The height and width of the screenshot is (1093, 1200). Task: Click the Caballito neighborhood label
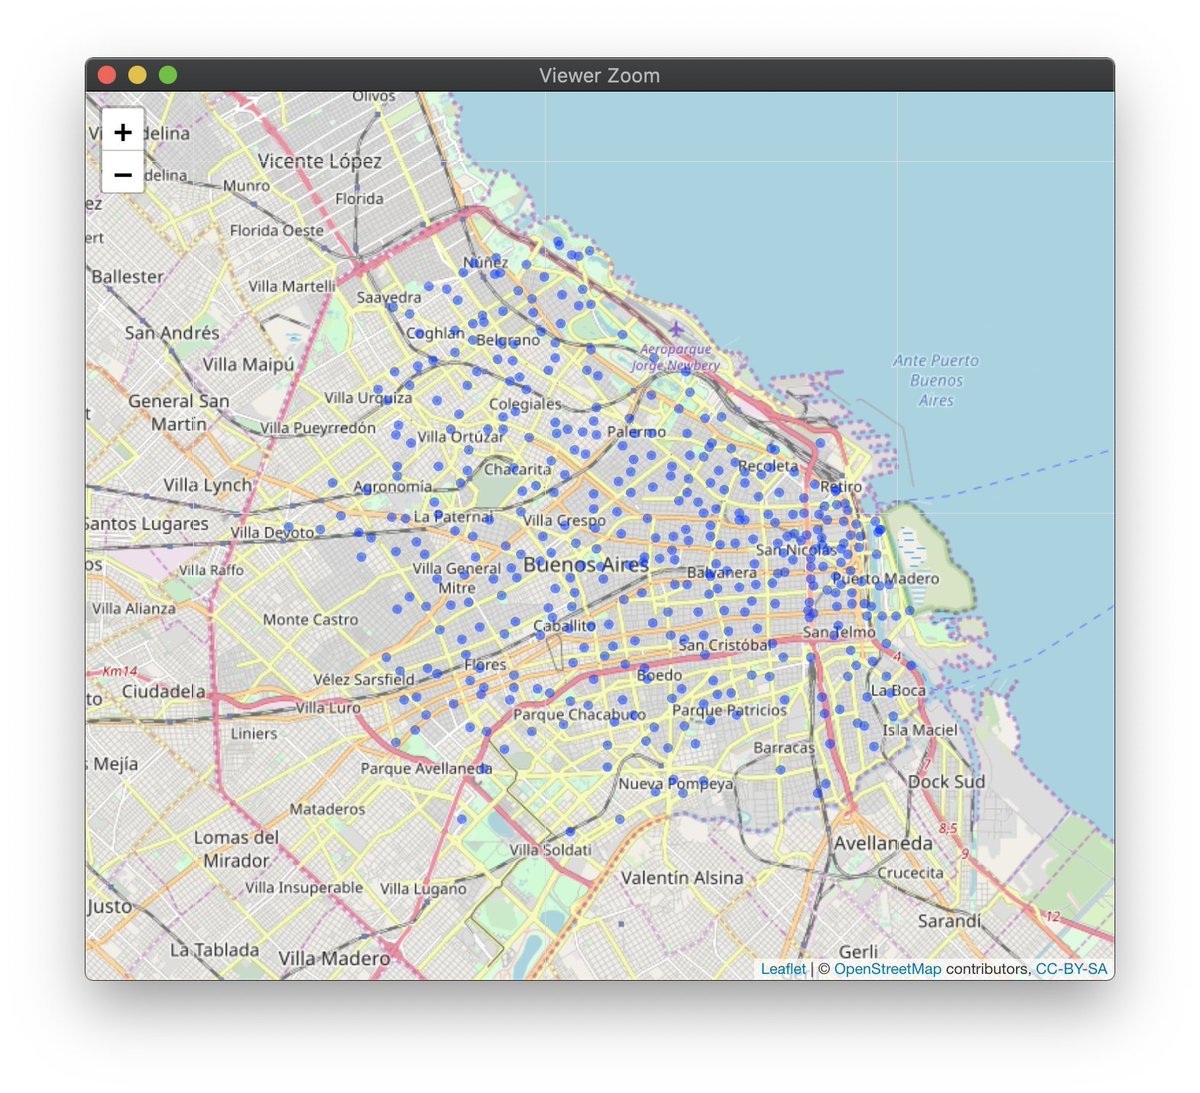[564, 626]
